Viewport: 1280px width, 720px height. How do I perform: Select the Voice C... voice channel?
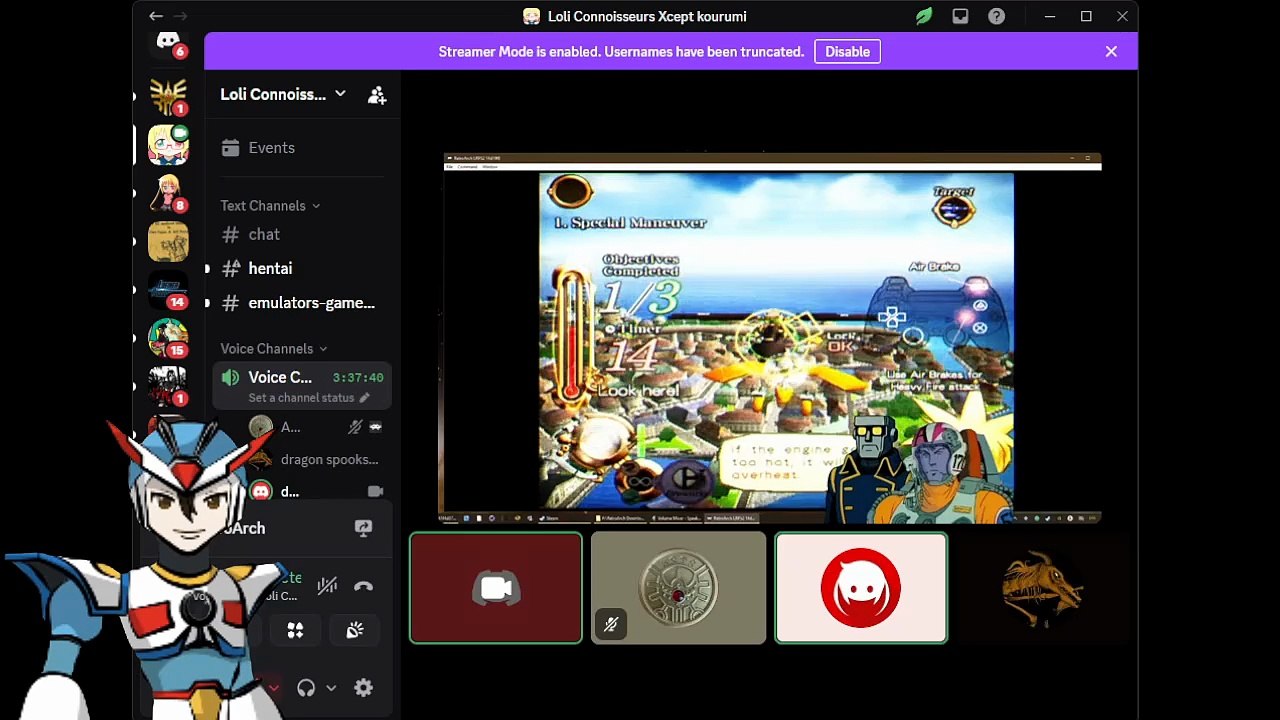[301, 386]
